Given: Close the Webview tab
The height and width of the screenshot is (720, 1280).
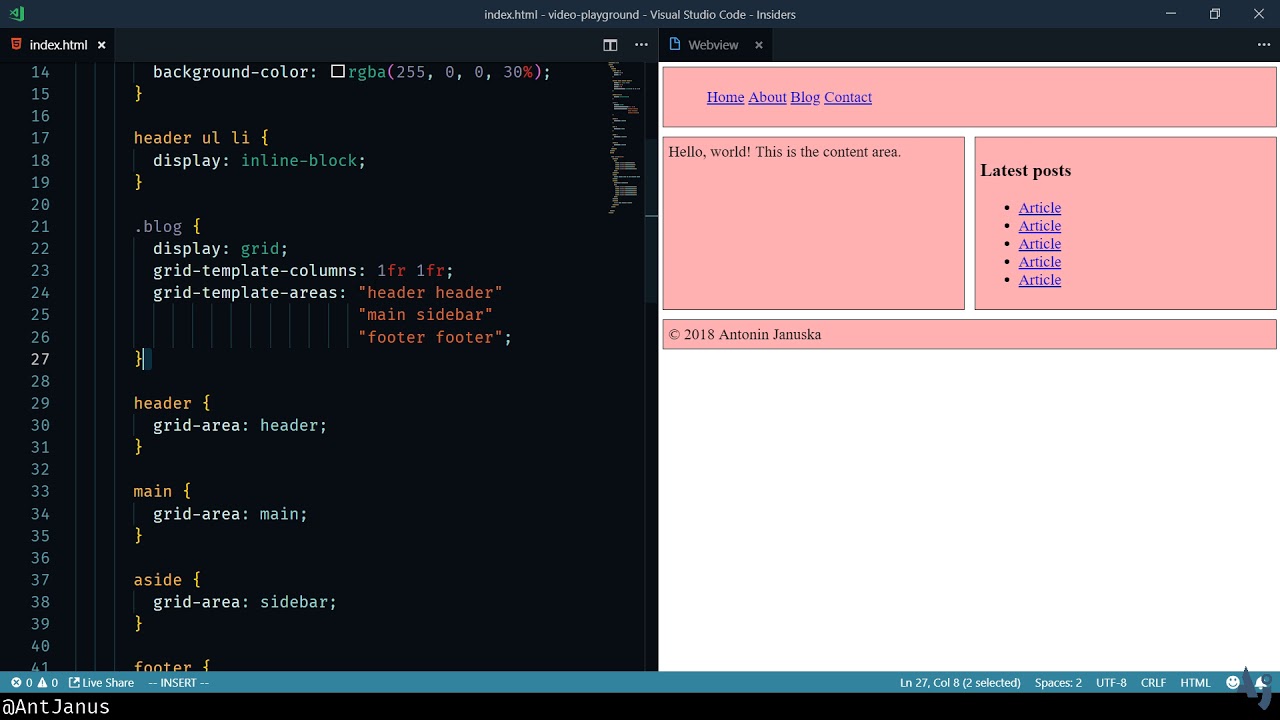Looking at the screenshot, I should coord(758,45).
